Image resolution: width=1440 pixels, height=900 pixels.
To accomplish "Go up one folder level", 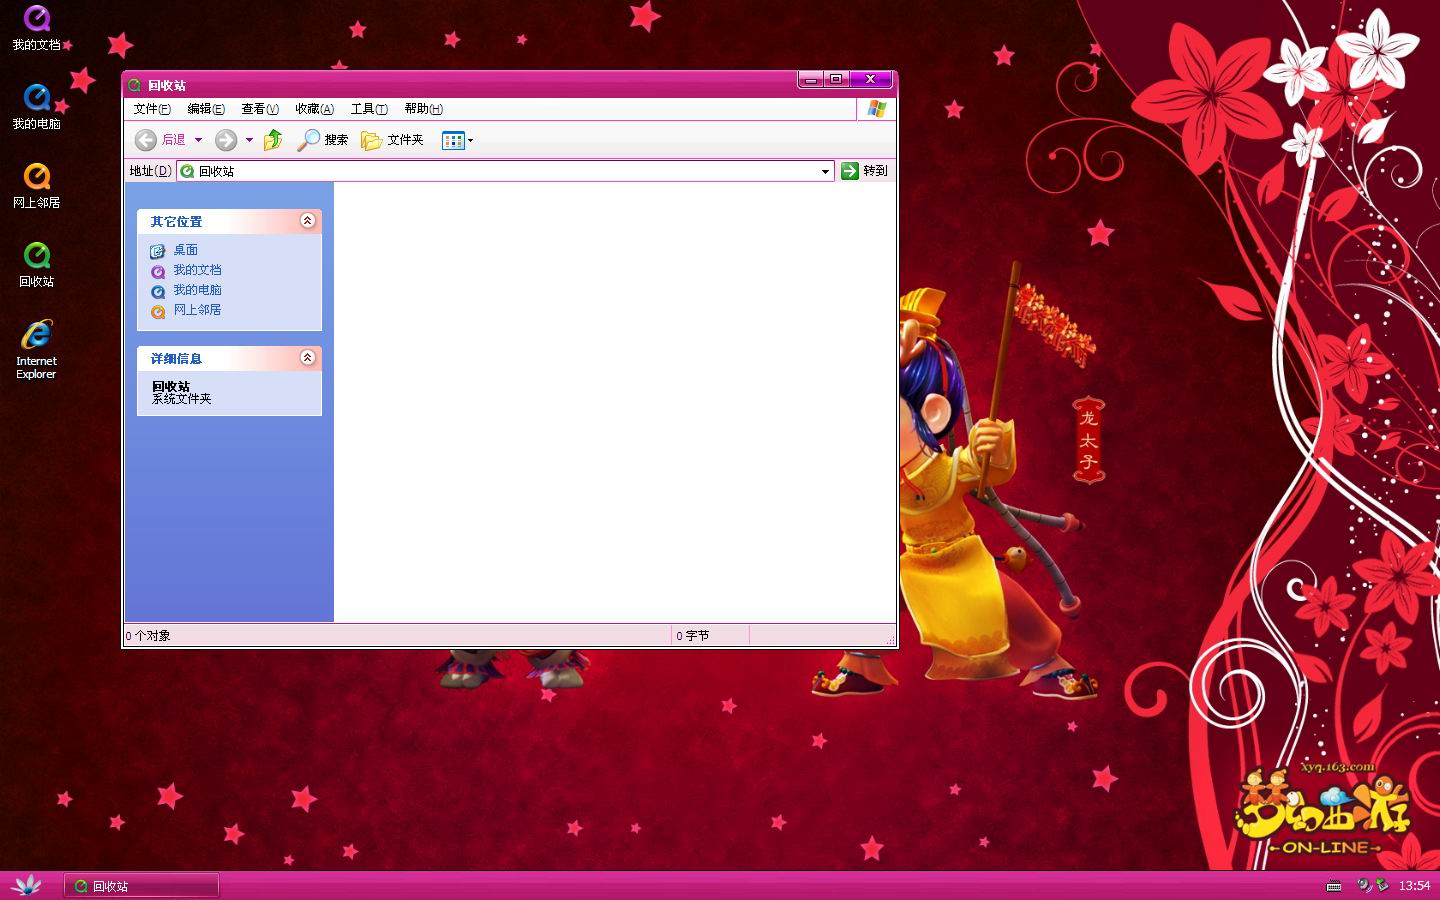I will [x=273, y=140].
